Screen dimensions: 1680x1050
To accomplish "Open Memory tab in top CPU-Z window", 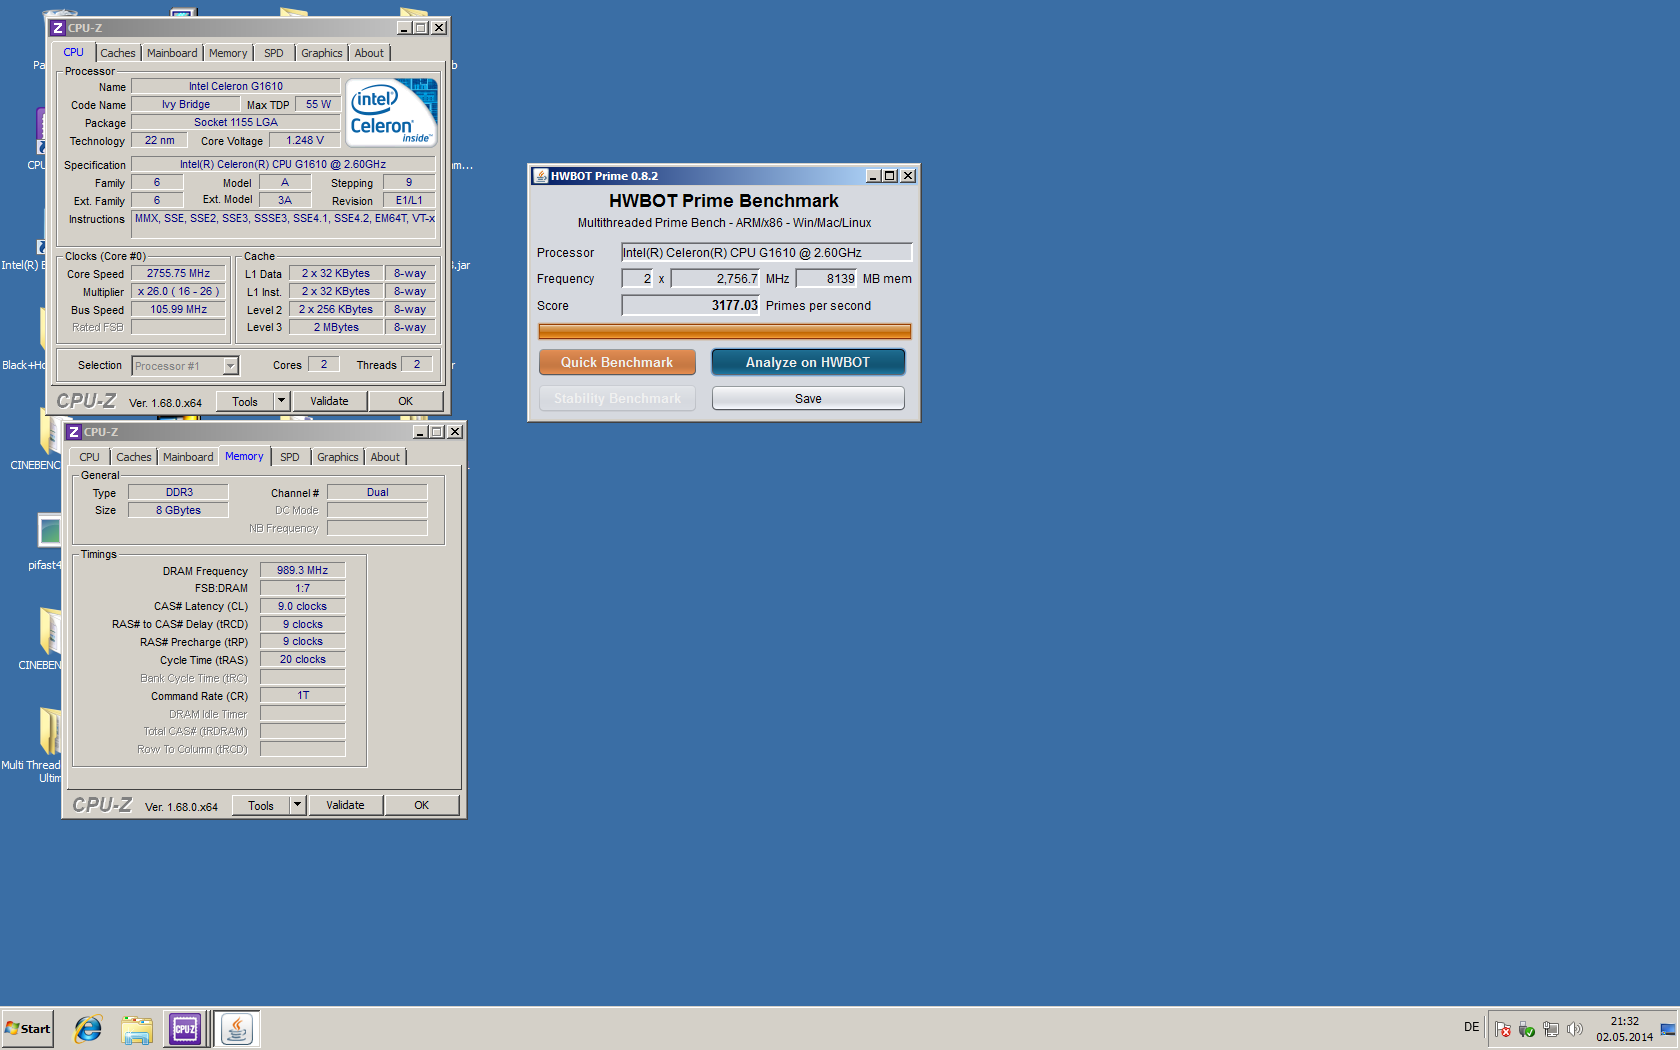I will point(228,53).
